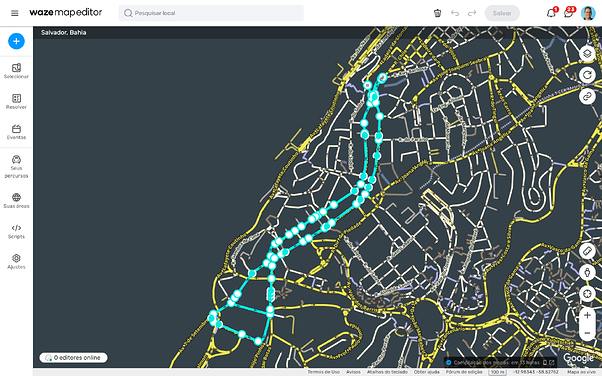Center map on my location
The height and width of the screenshot is (376, 602).
point(587,294)
